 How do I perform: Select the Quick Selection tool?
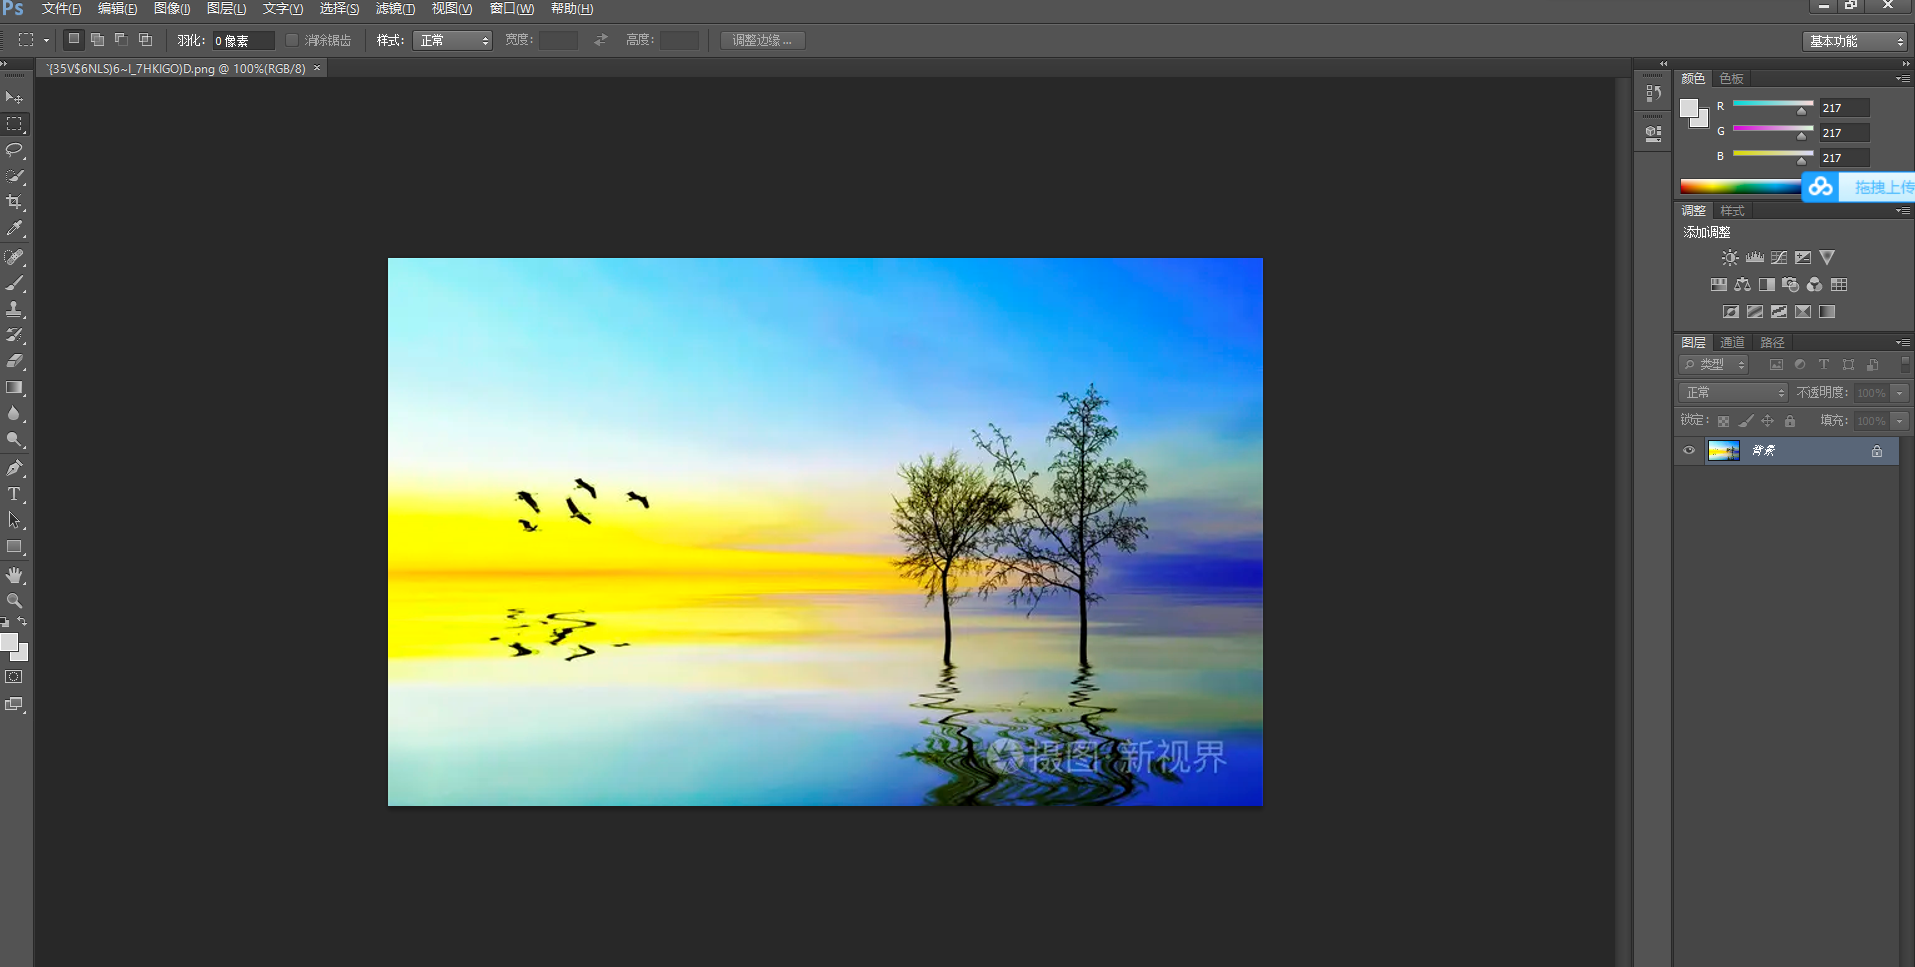point(14,176)
